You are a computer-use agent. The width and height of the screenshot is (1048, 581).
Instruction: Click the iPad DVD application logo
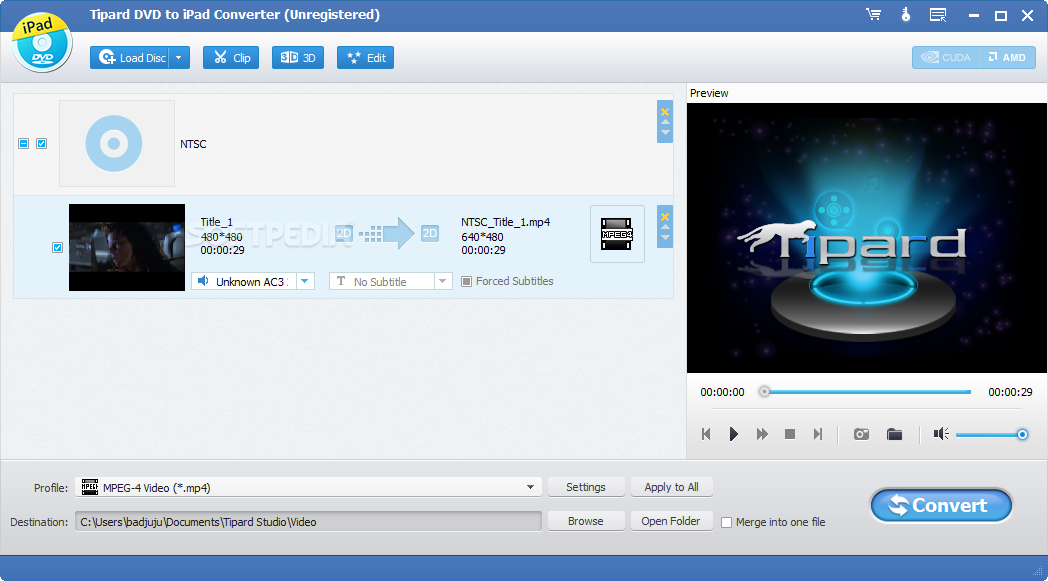tap(41, 42)
